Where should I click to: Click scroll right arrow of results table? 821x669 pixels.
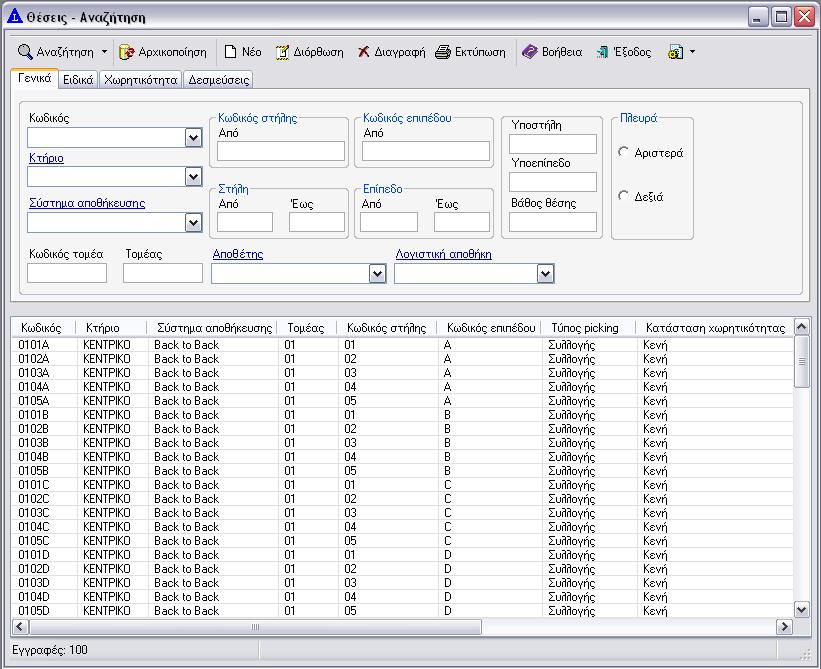click(784, 627)
